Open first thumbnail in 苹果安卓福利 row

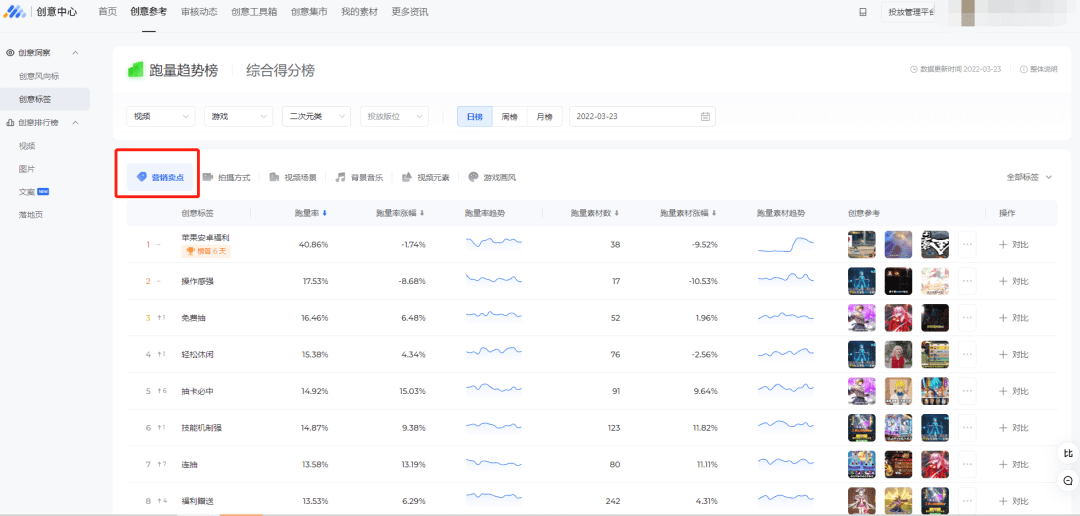tap(862, 244)
